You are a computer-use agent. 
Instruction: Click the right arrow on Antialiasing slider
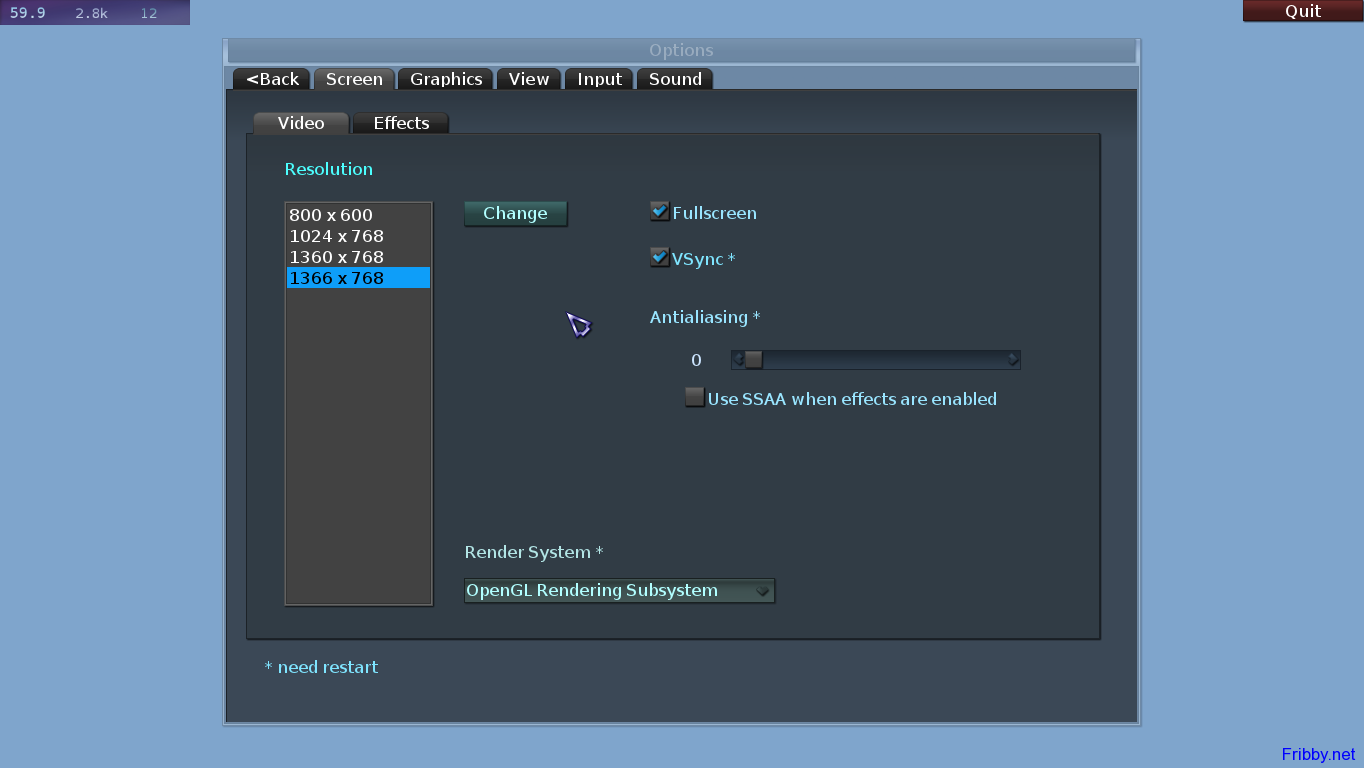1012,360
